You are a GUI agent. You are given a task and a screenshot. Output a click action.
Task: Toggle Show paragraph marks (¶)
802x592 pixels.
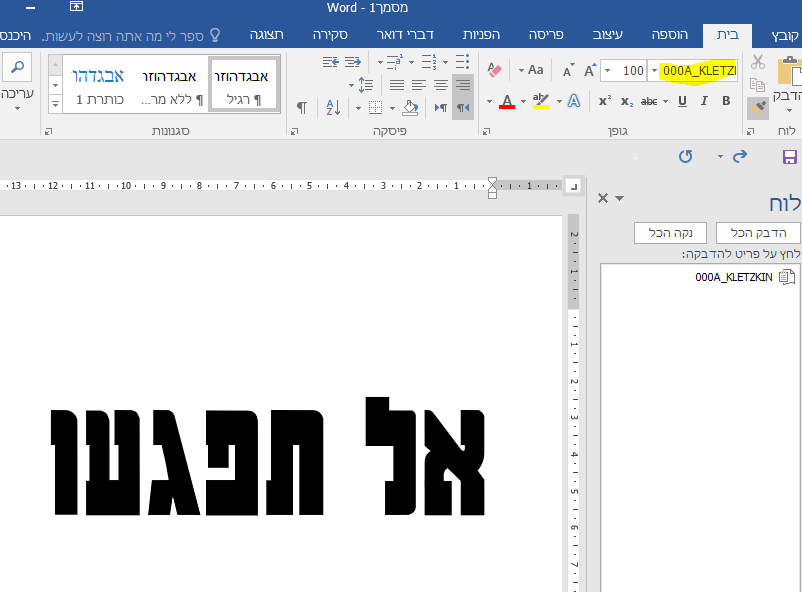coord(302,107)
